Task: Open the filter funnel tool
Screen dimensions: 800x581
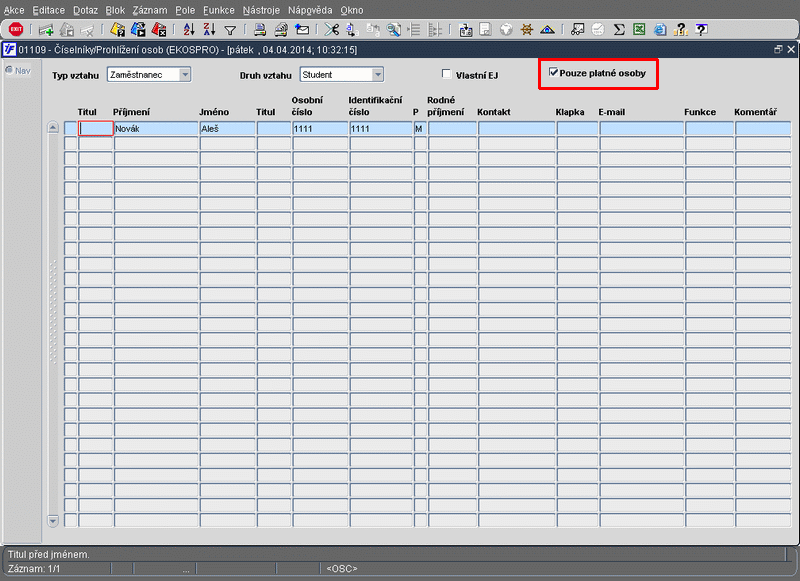Action: tap(230, 31)
